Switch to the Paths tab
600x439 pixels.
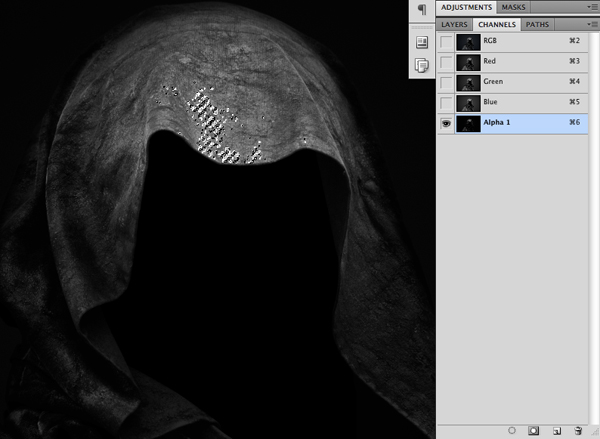pos(537,24)
